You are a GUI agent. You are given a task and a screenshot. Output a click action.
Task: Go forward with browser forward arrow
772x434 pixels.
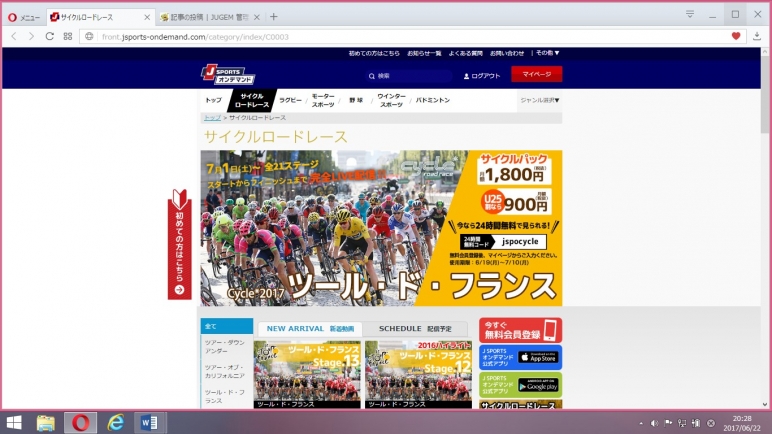pyautogui.click(x=32, y=36)
